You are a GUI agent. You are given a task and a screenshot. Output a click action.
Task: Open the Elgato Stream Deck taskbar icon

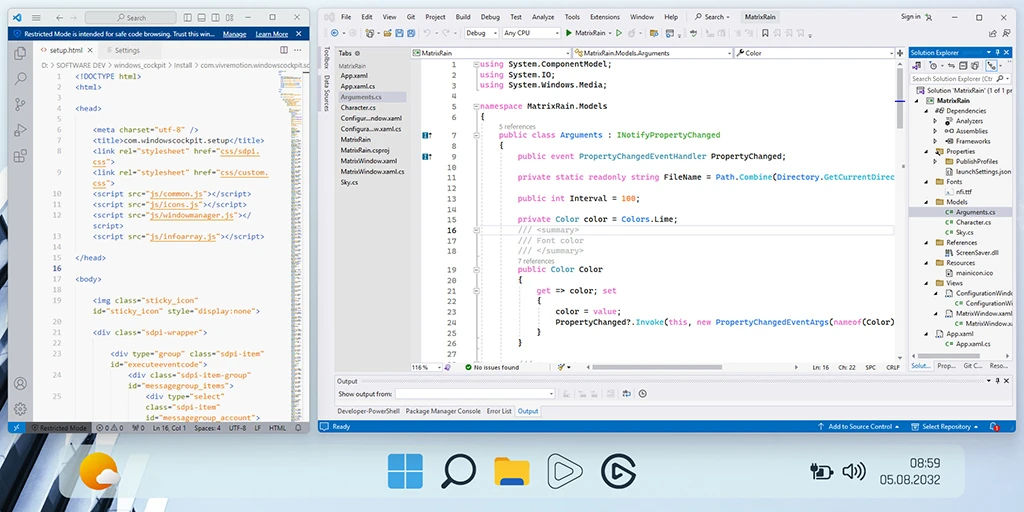point(618,470)
